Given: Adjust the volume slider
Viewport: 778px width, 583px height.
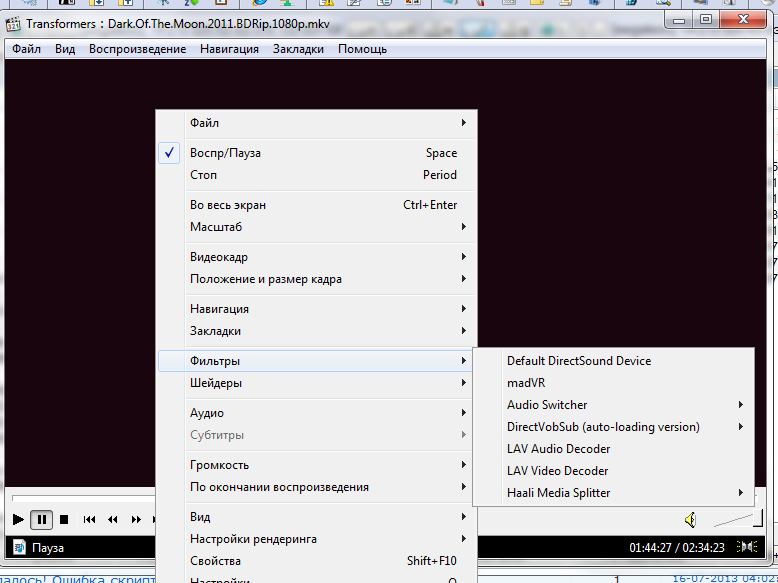Looking at the screenshot, I should click(x=738, y=519).
